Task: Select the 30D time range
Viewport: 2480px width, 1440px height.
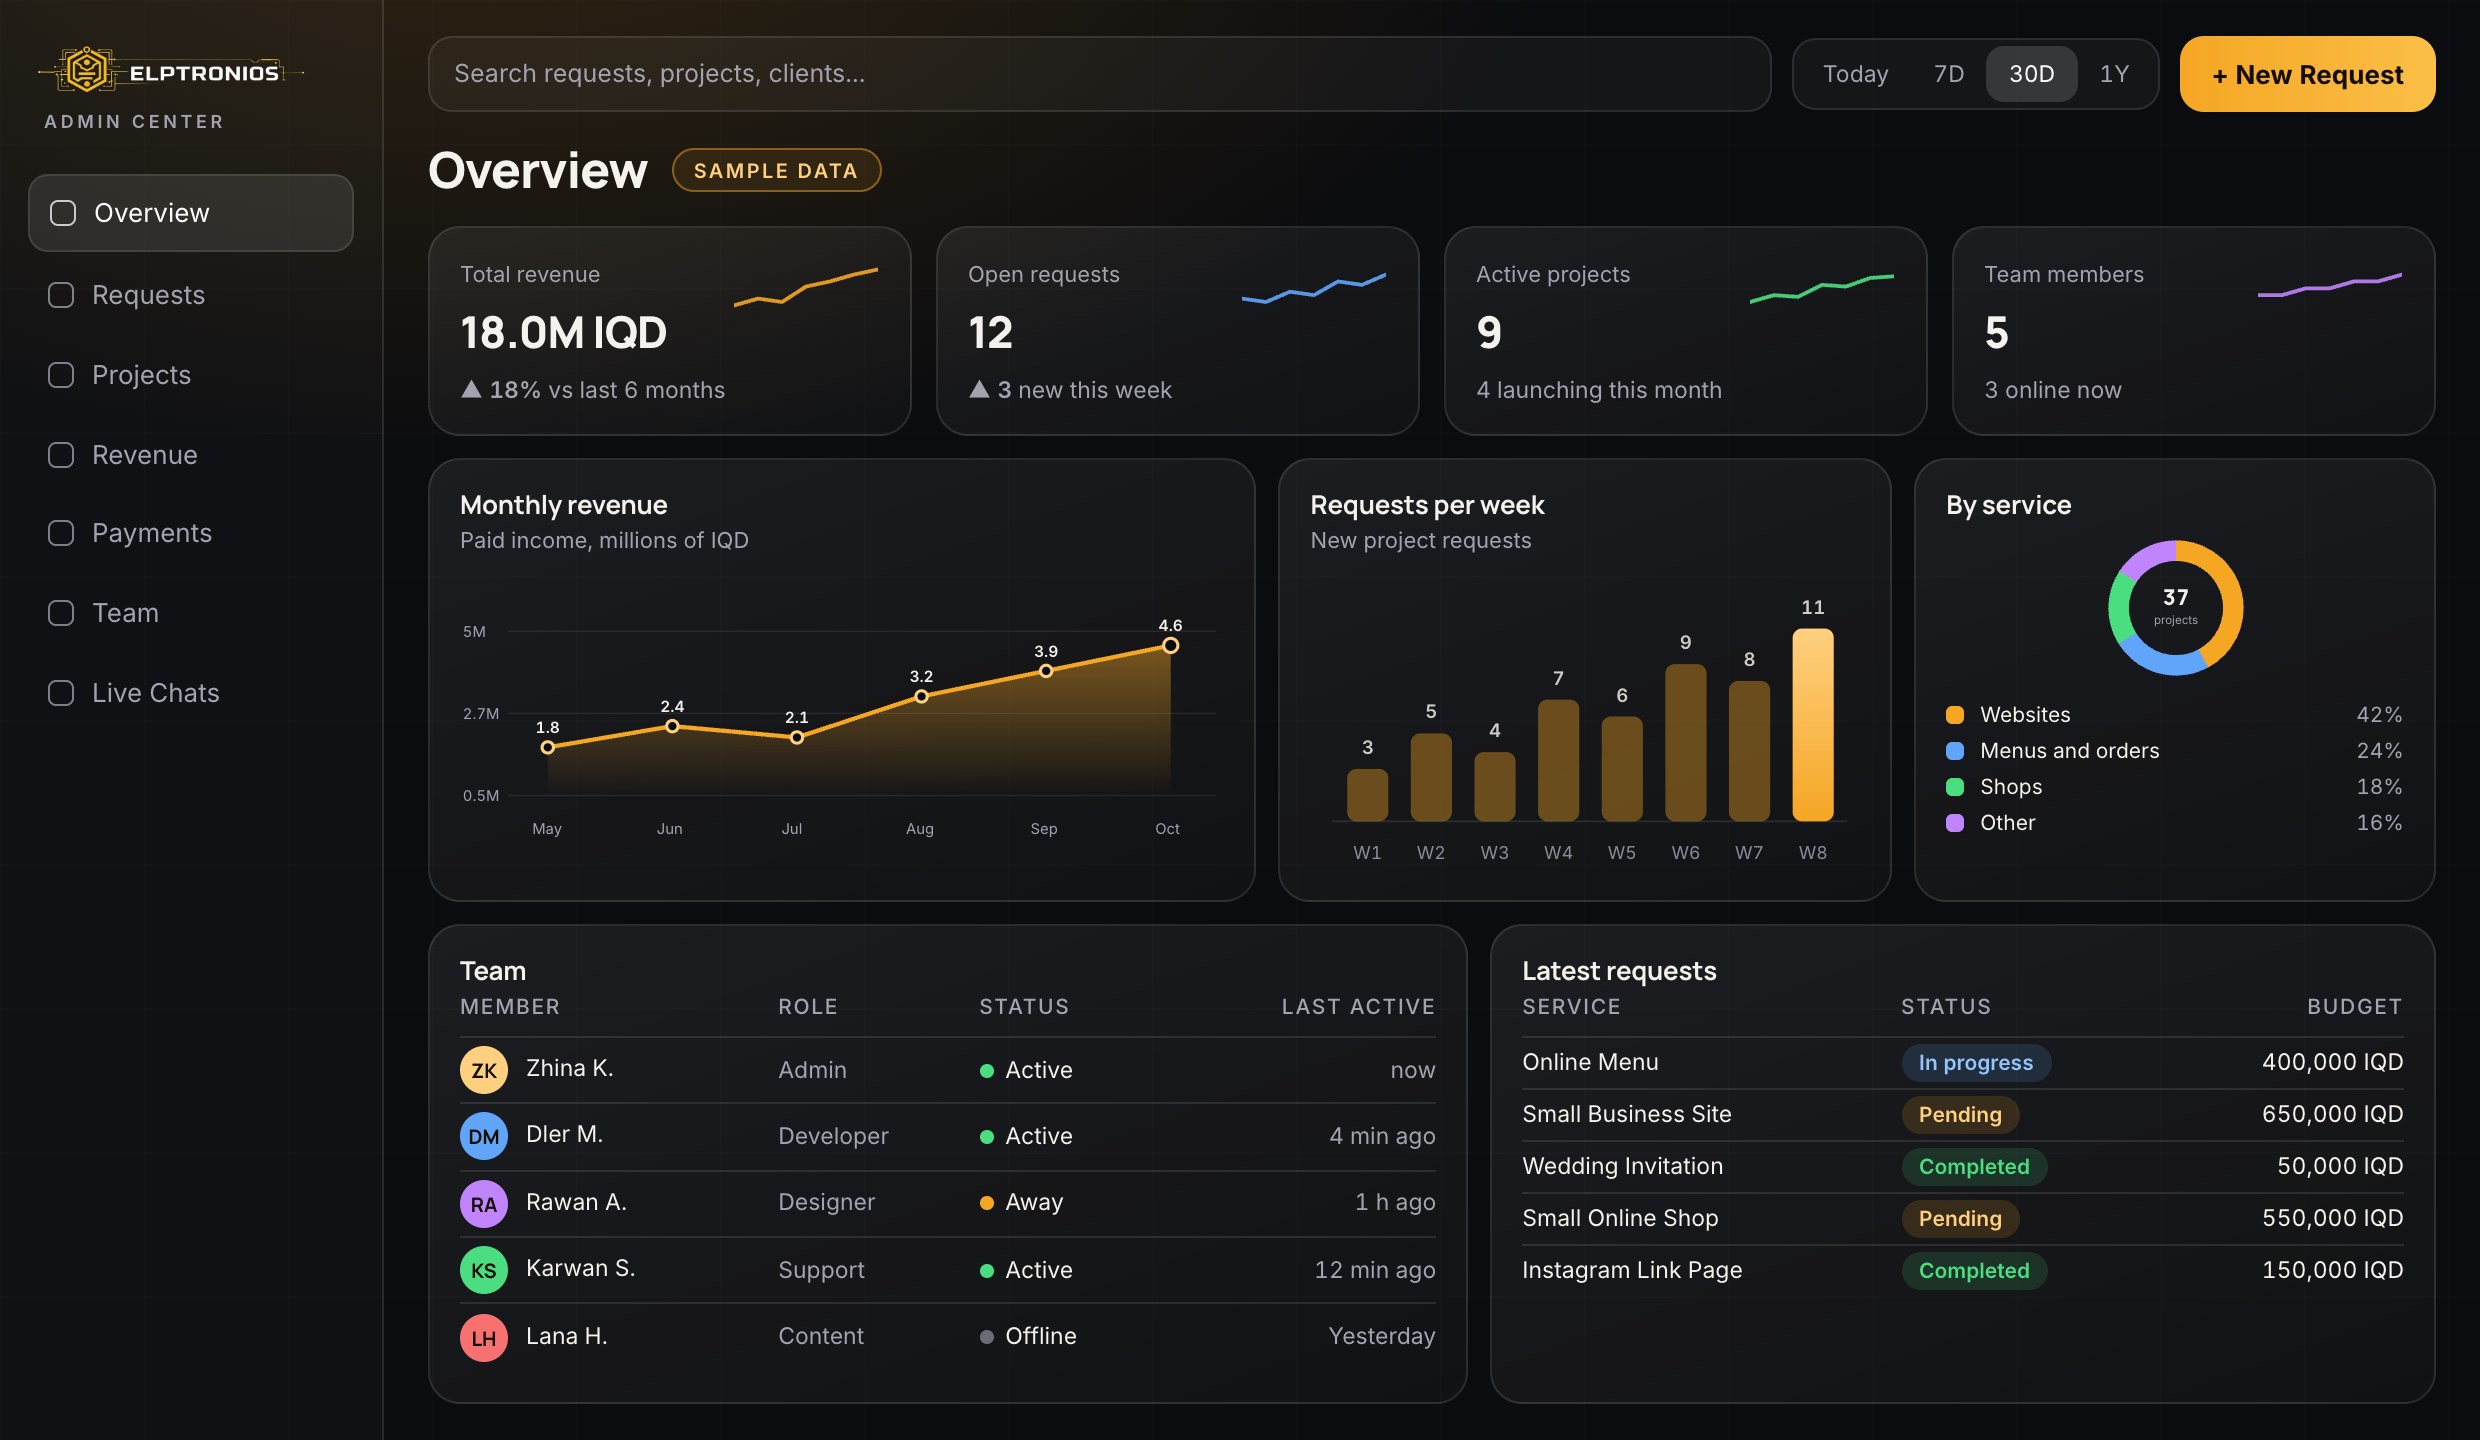Action: coord(2031,74)
